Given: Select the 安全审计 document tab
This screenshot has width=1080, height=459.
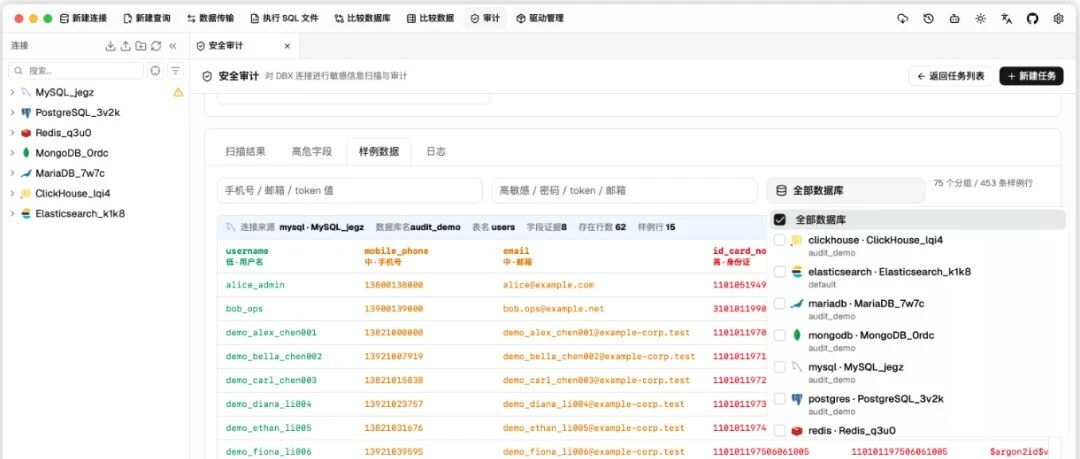Looking at the screenshot, I should (x=245, y=46).
